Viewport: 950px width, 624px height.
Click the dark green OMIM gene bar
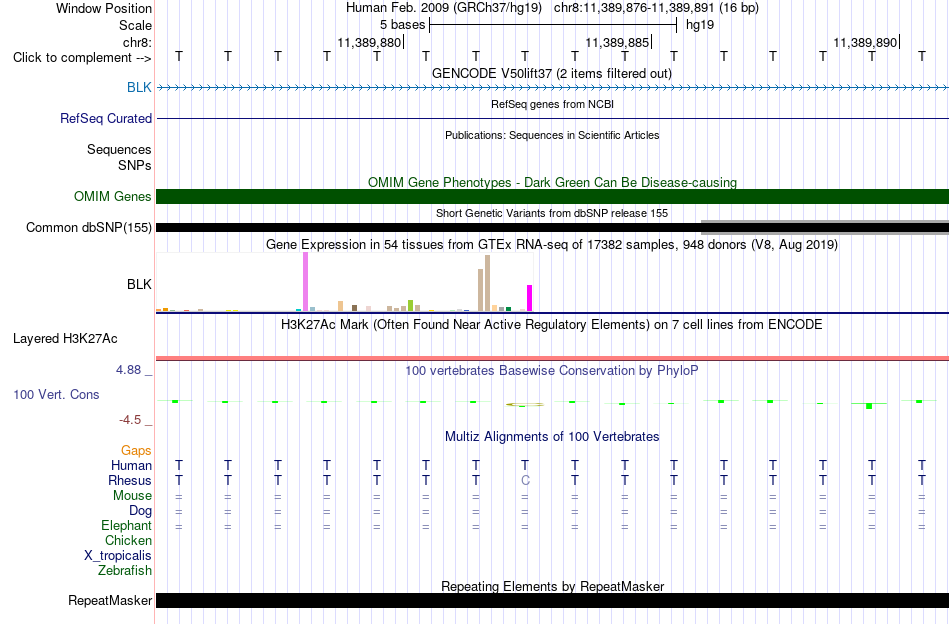(552, 196)
